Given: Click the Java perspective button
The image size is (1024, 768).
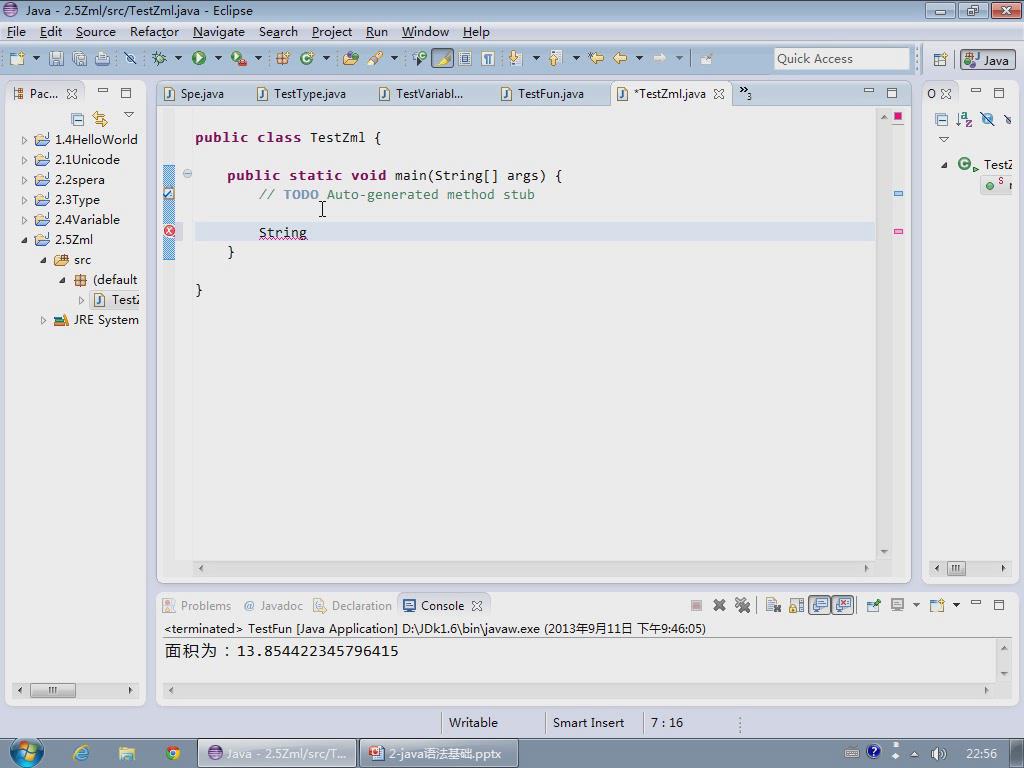Looking at the screenshot, I should click(987, 59).
